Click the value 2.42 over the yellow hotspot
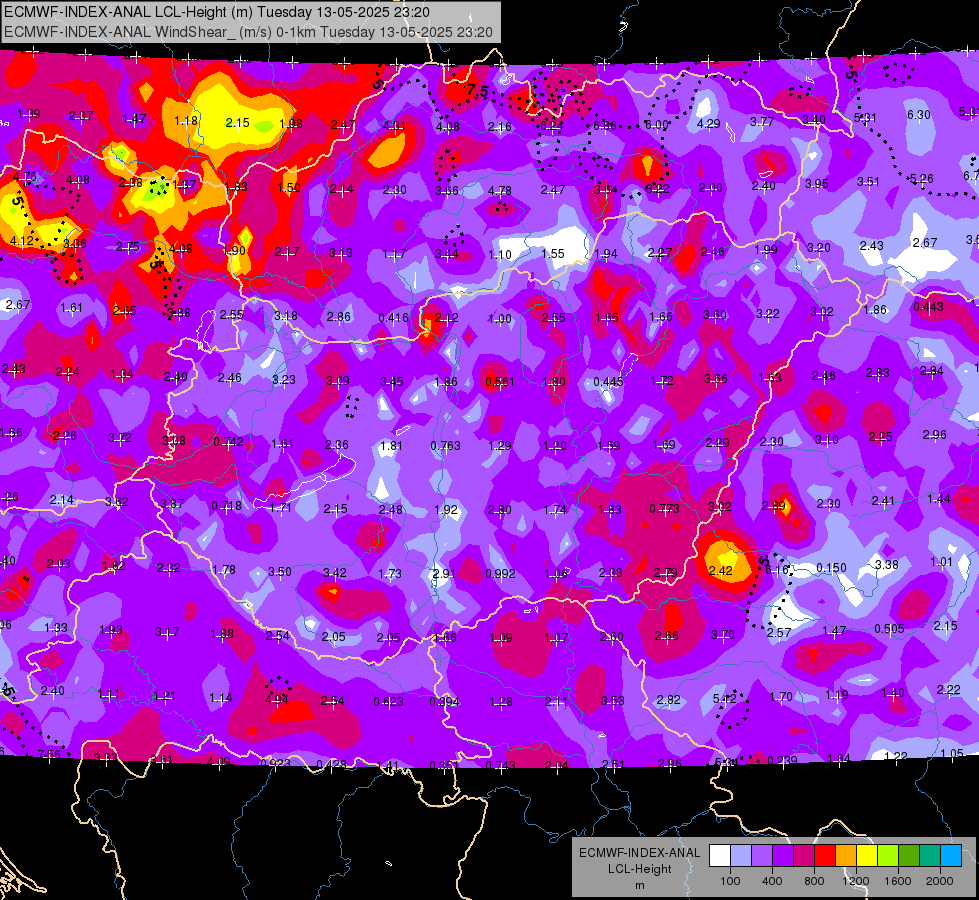The width and height of the screenshot is (979, 900). [x=720, y=570]
